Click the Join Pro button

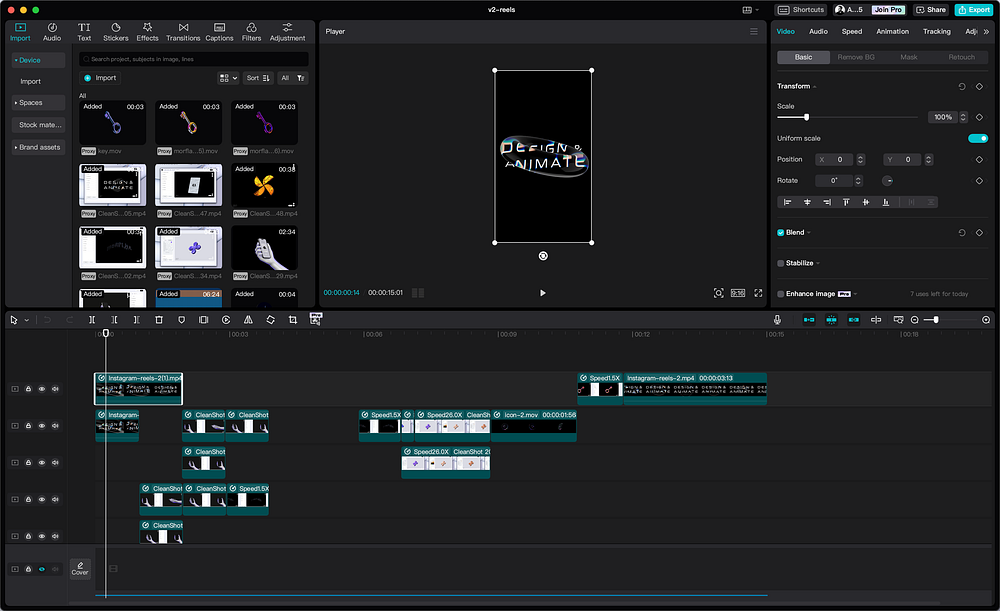[888, 10]
